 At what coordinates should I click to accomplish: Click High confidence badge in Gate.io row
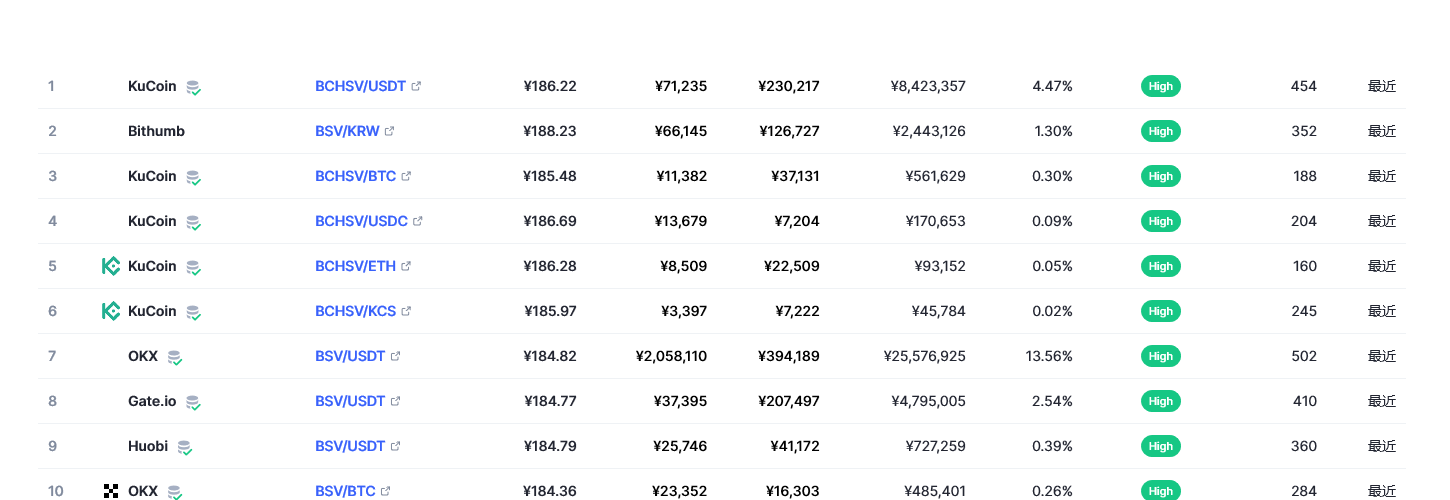point(1161,401)
